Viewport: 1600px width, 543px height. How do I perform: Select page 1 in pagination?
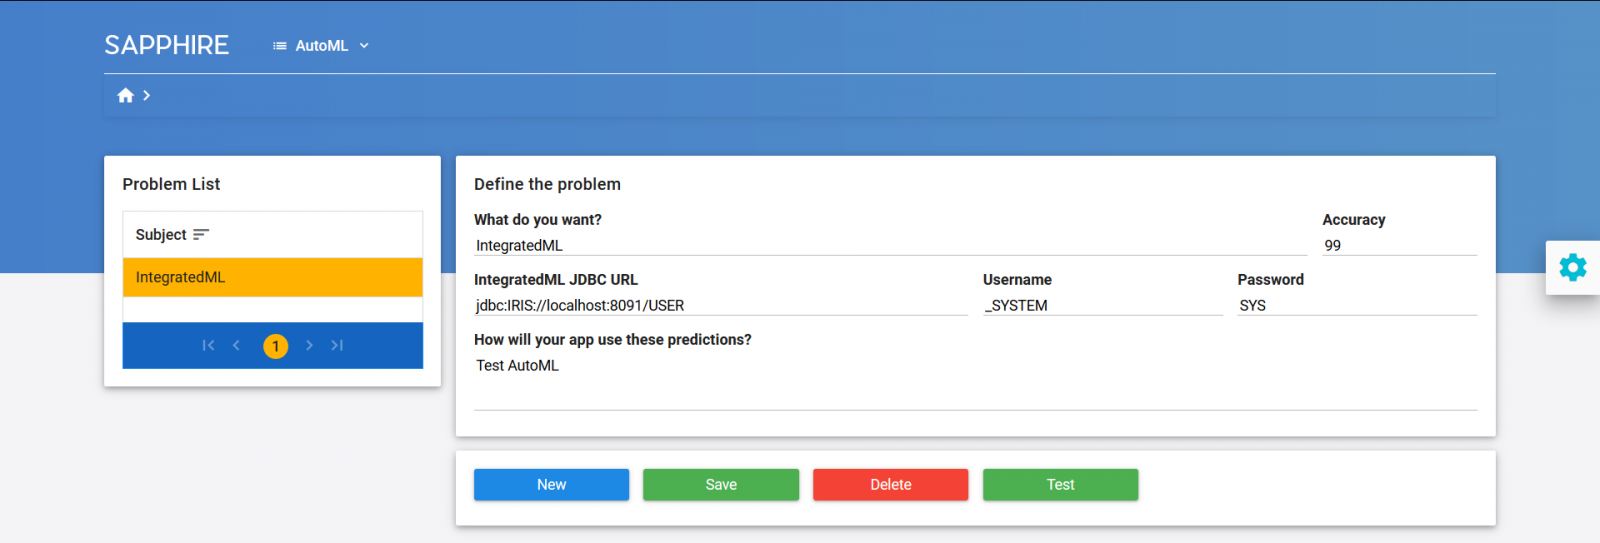pyautogui.click(x=276, y=346)
